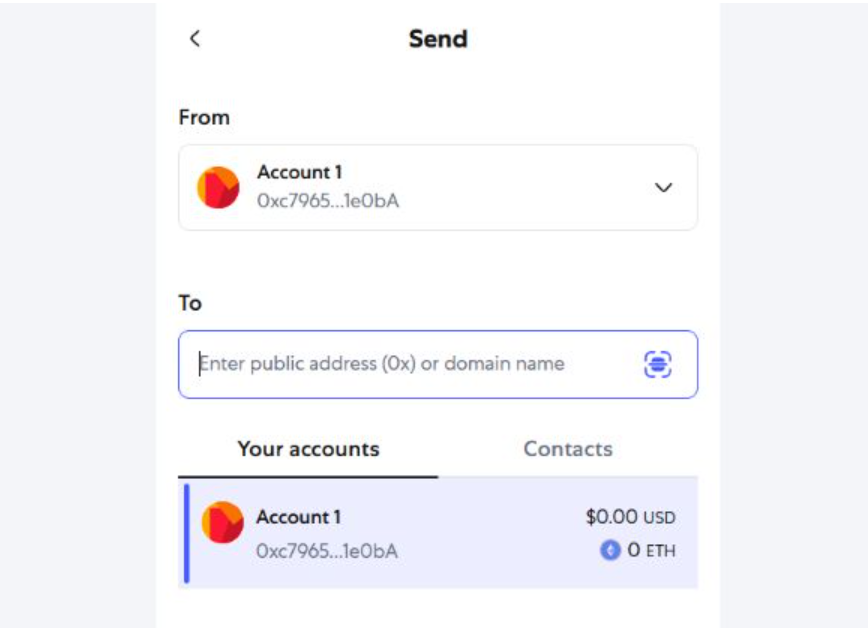Image resolution: width=868 pixels, height=628 pixels.
Task: Click the To label
Action: pos(190,302)
